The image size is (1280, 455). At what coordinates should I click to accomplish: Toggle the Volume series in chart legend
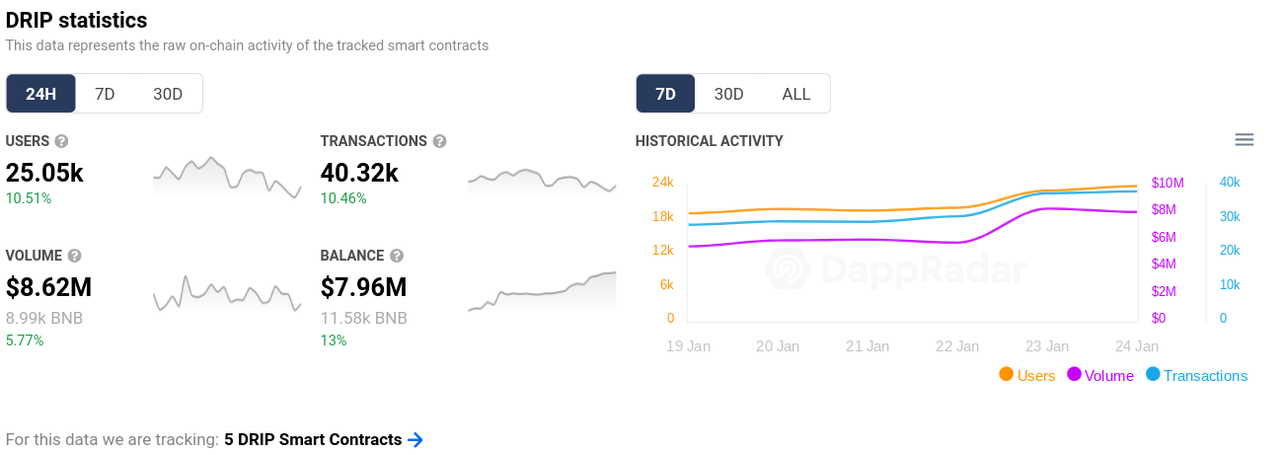pos(1100,375)
